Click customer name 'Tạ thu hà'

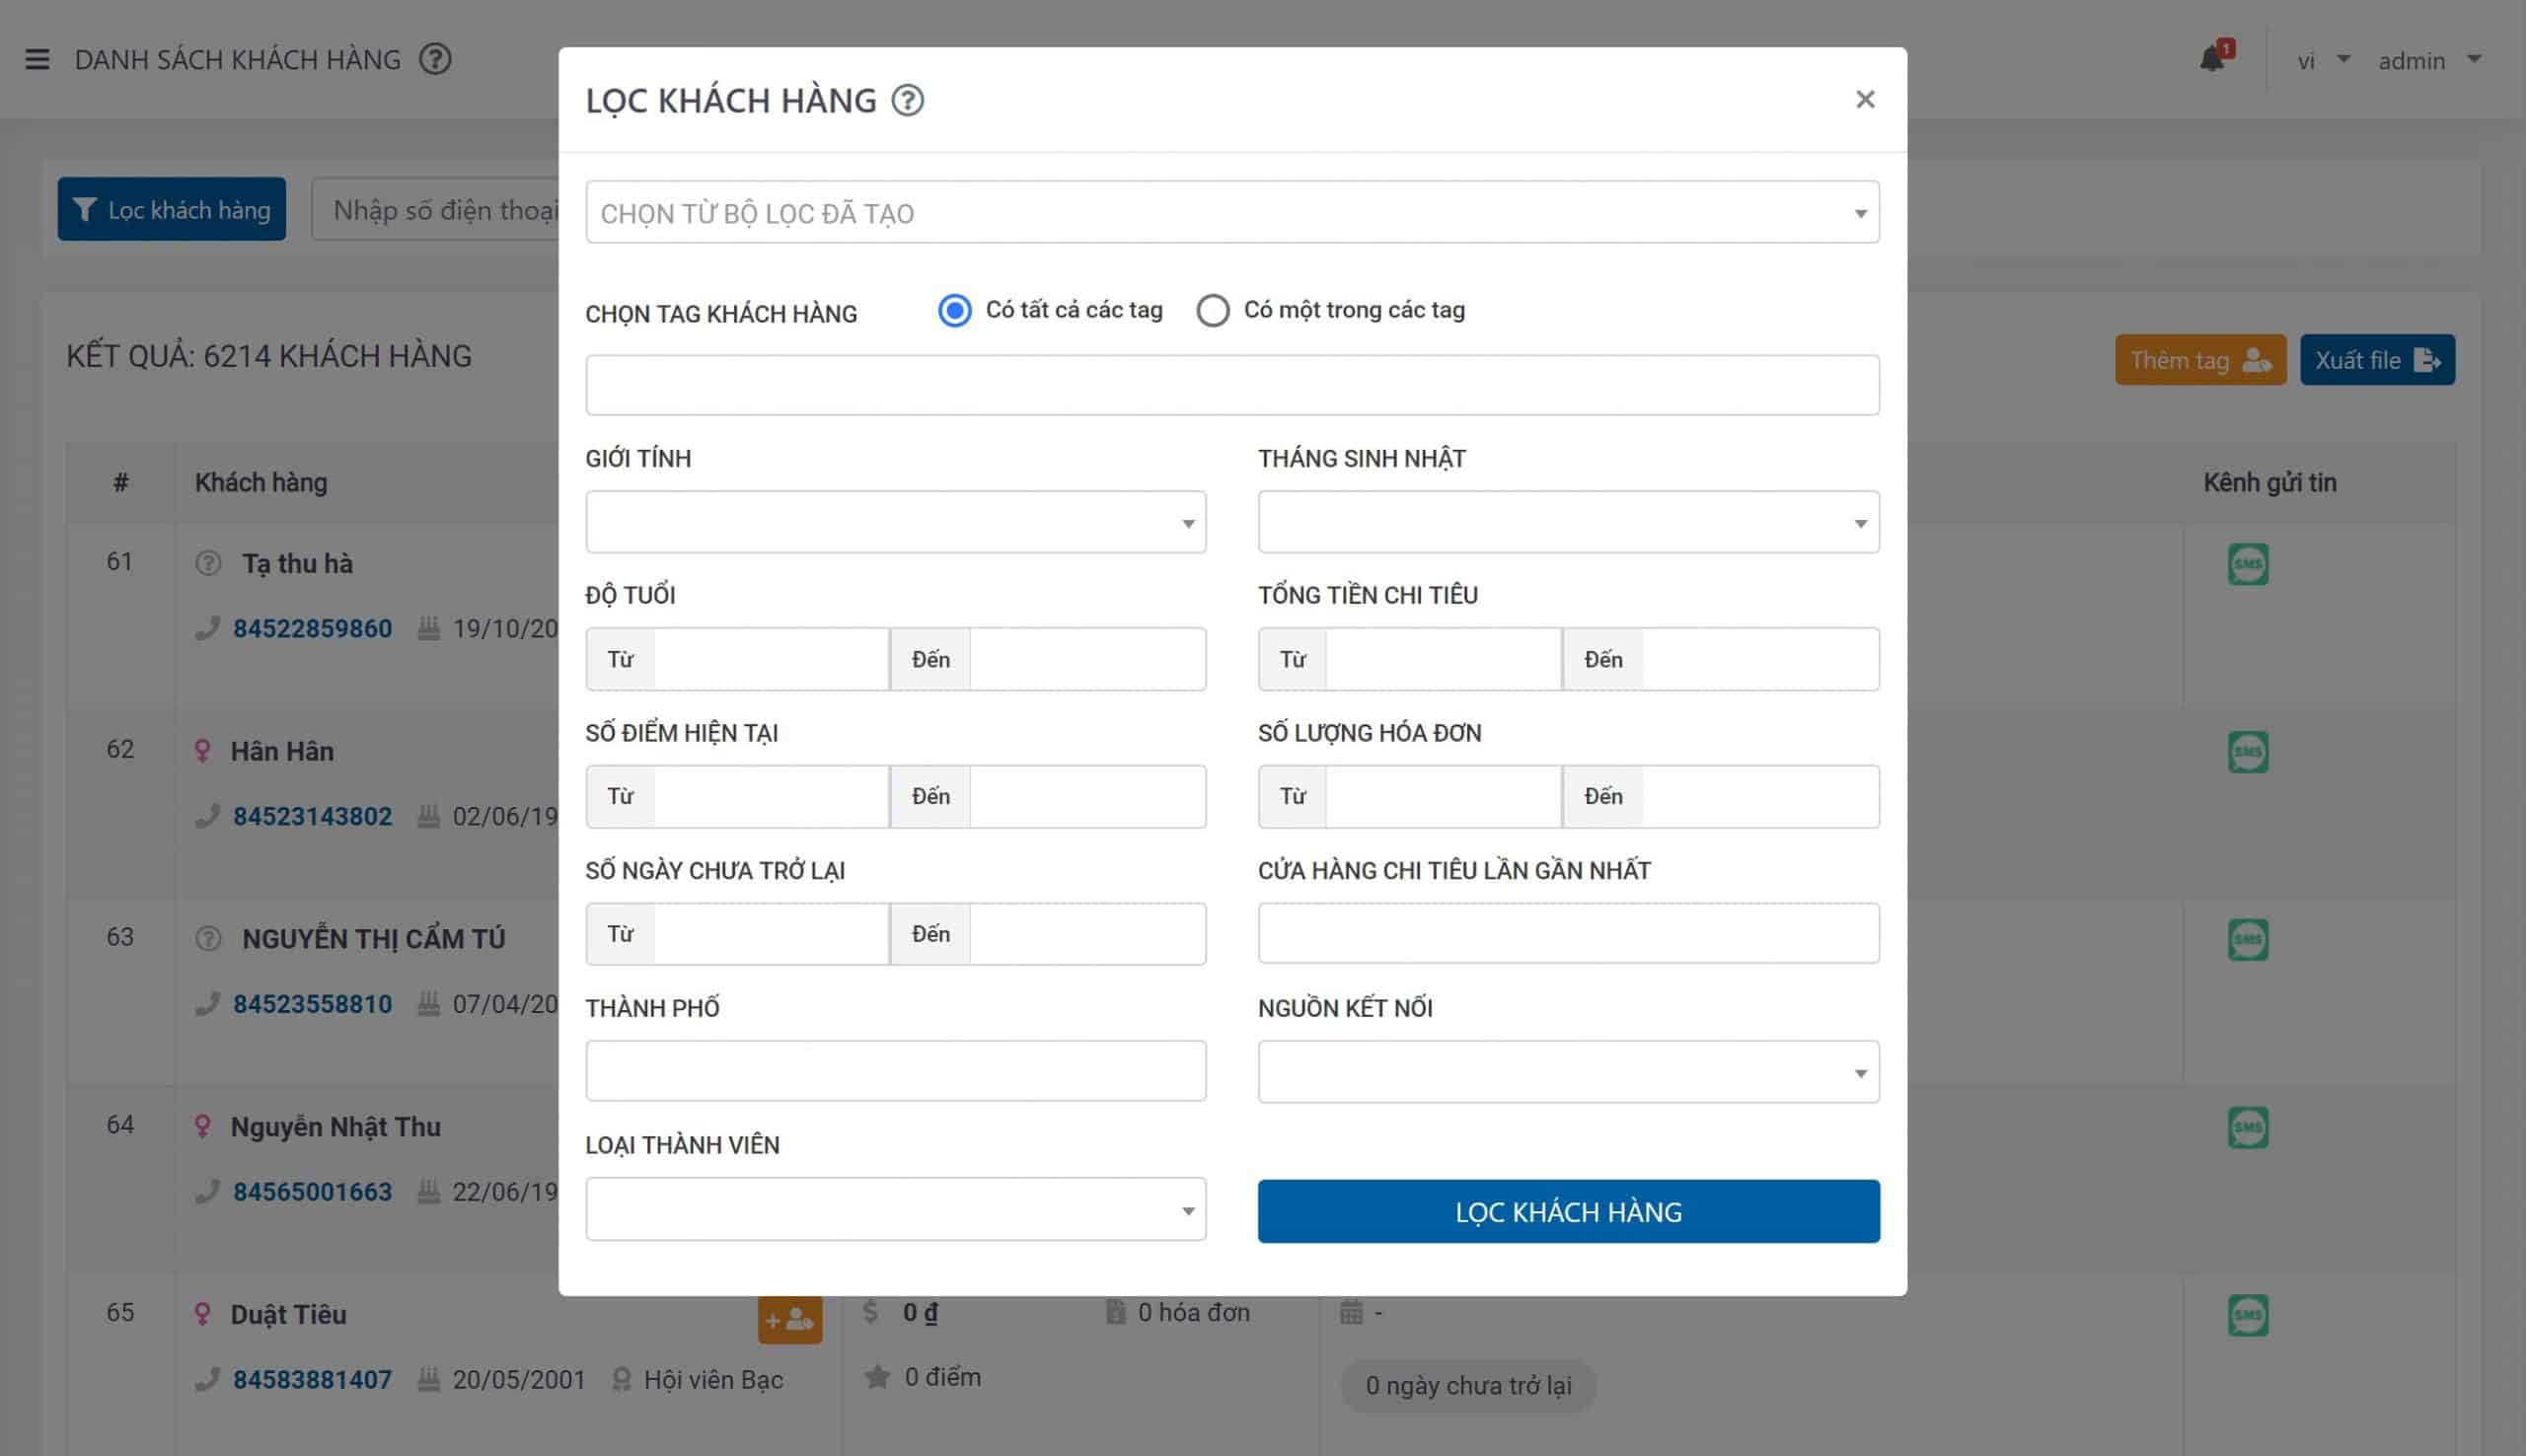297,564
